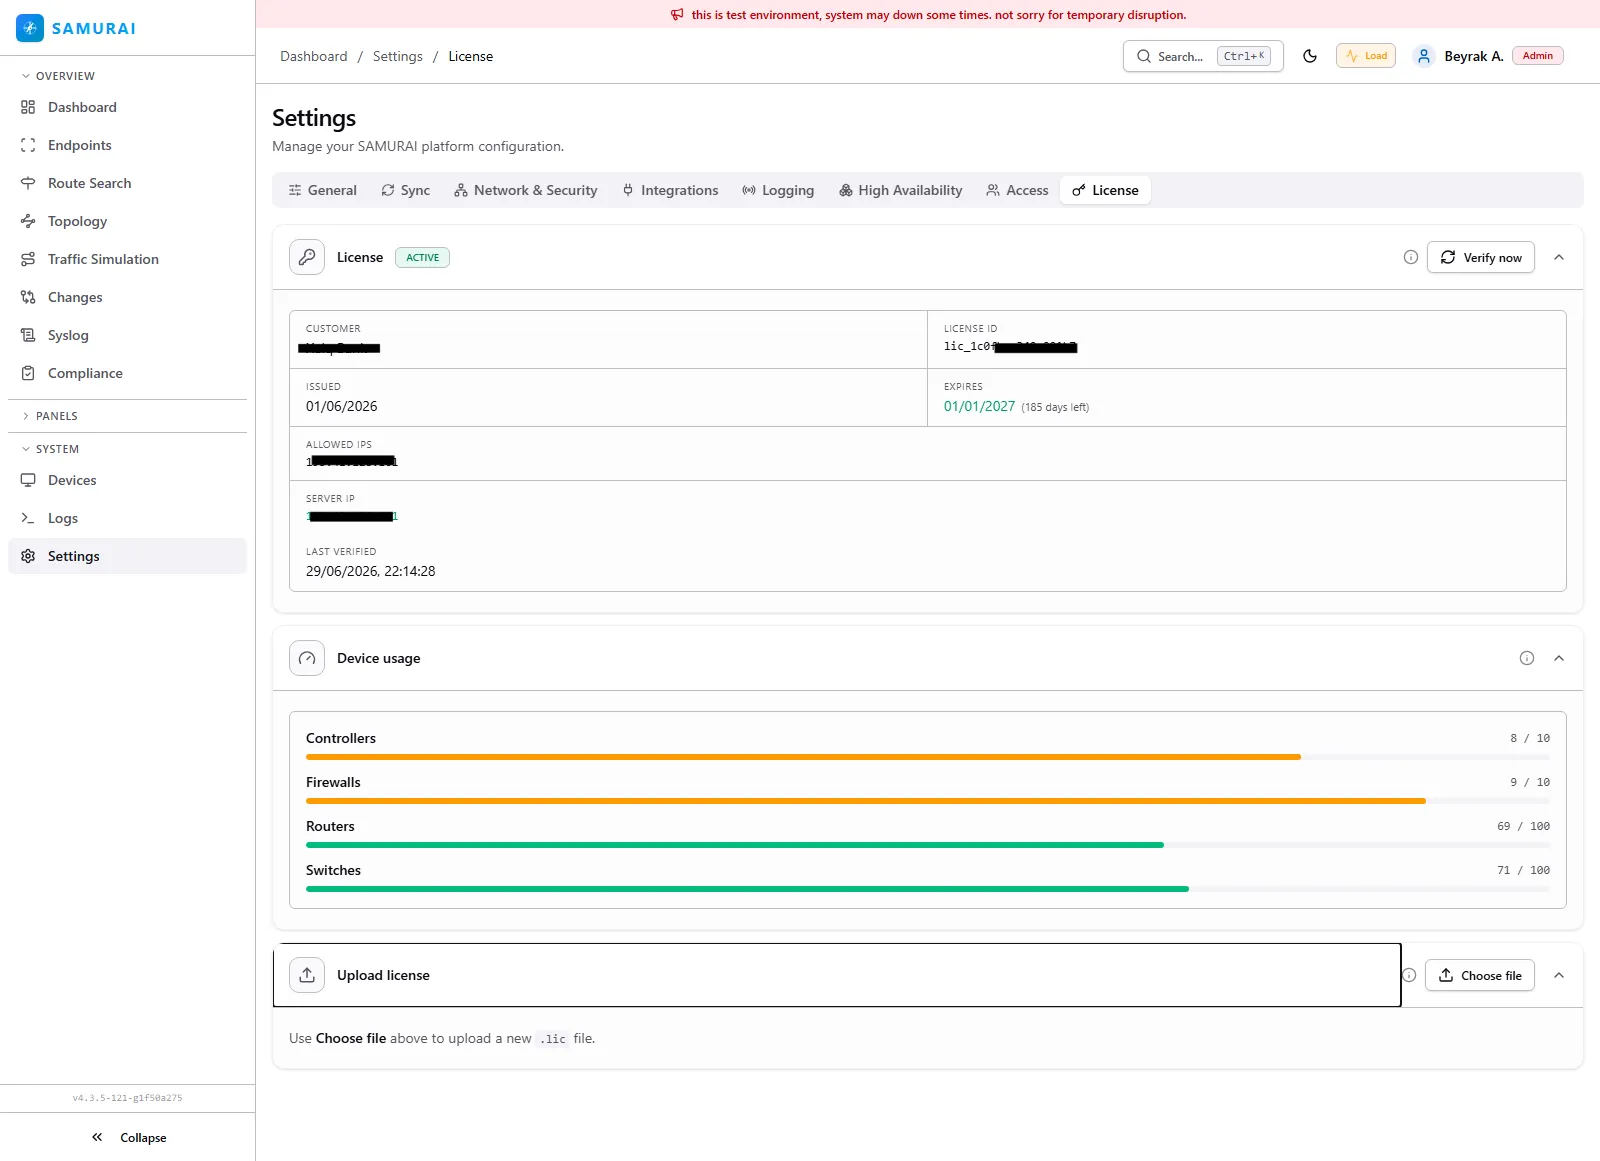Click the Controllers count 8 / 10
Viewport: 1600px width, 1161px height.
coord(1530,738)
